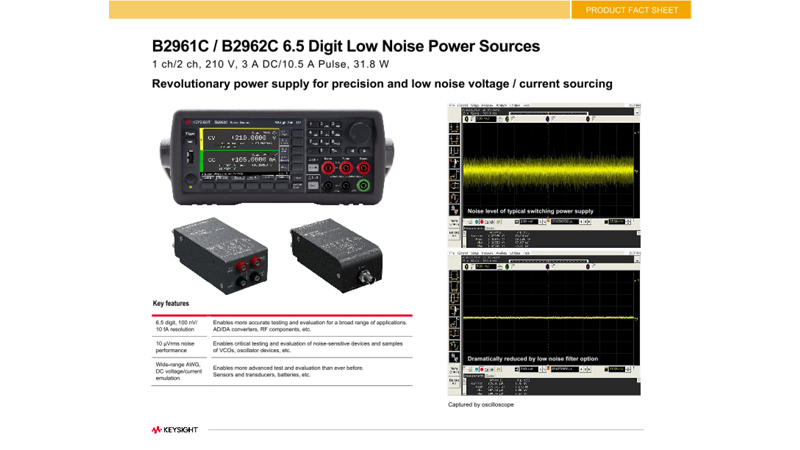The width and height of the screenshot is (800, 450).
Task: Click 'Noise level of typical switching power supply' caption
Action: click(530, 211)
